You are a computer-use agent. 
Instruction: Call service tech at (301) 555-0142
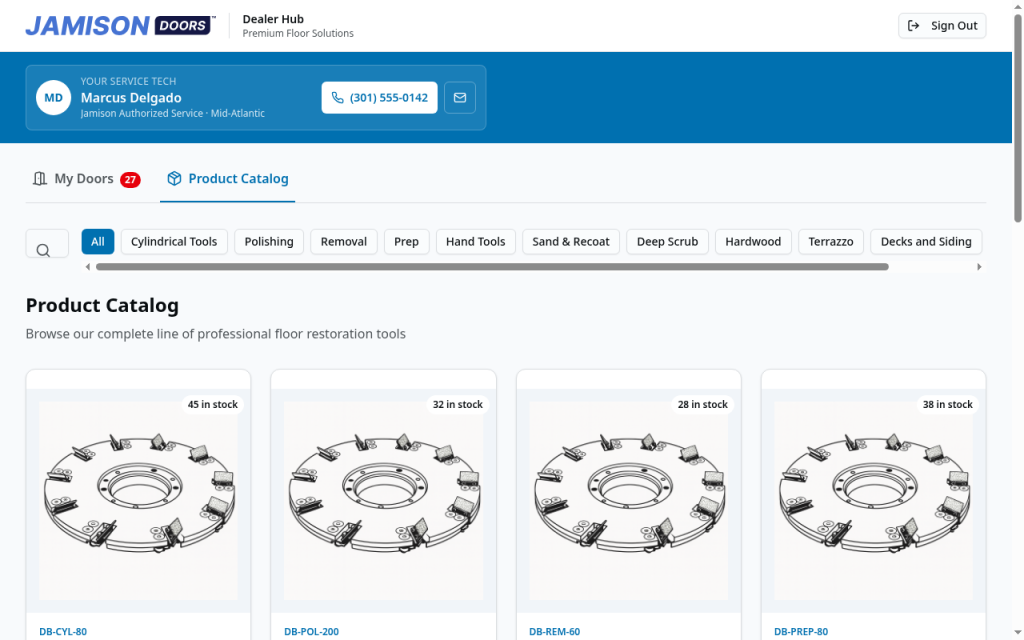[379, 97]
